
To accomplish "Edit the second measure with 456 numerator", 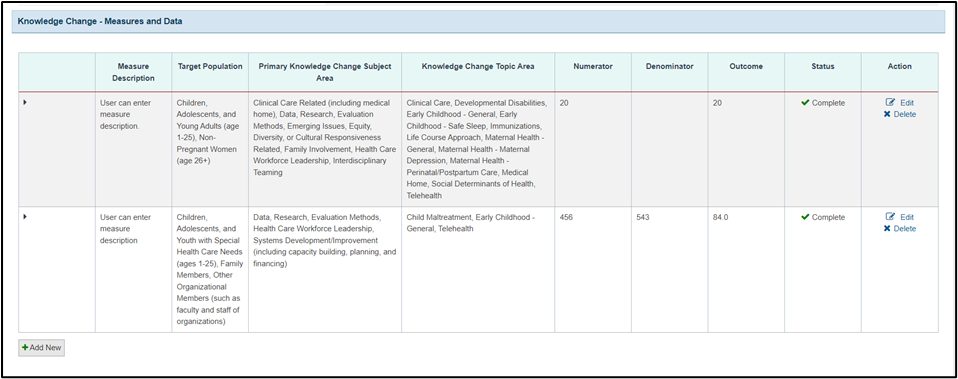I will coord(899,217).
